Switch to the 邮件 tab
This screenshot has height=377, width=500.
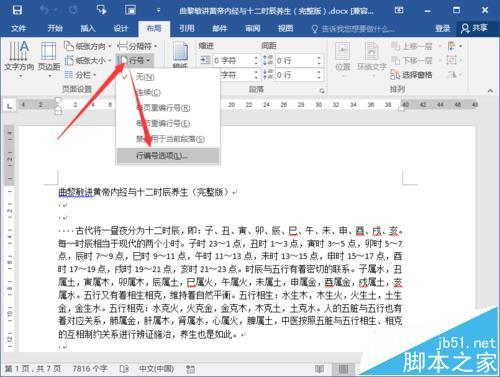220,29
